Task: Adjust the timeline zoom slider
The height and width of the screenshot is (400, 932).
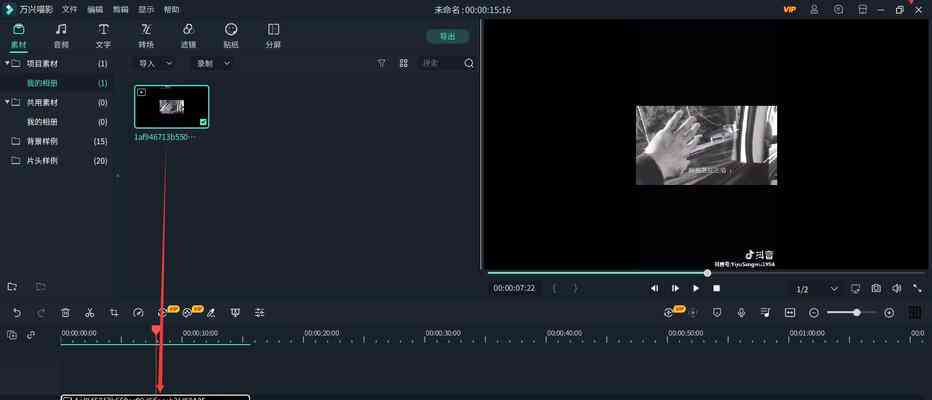Action: (x=857, y=313)
